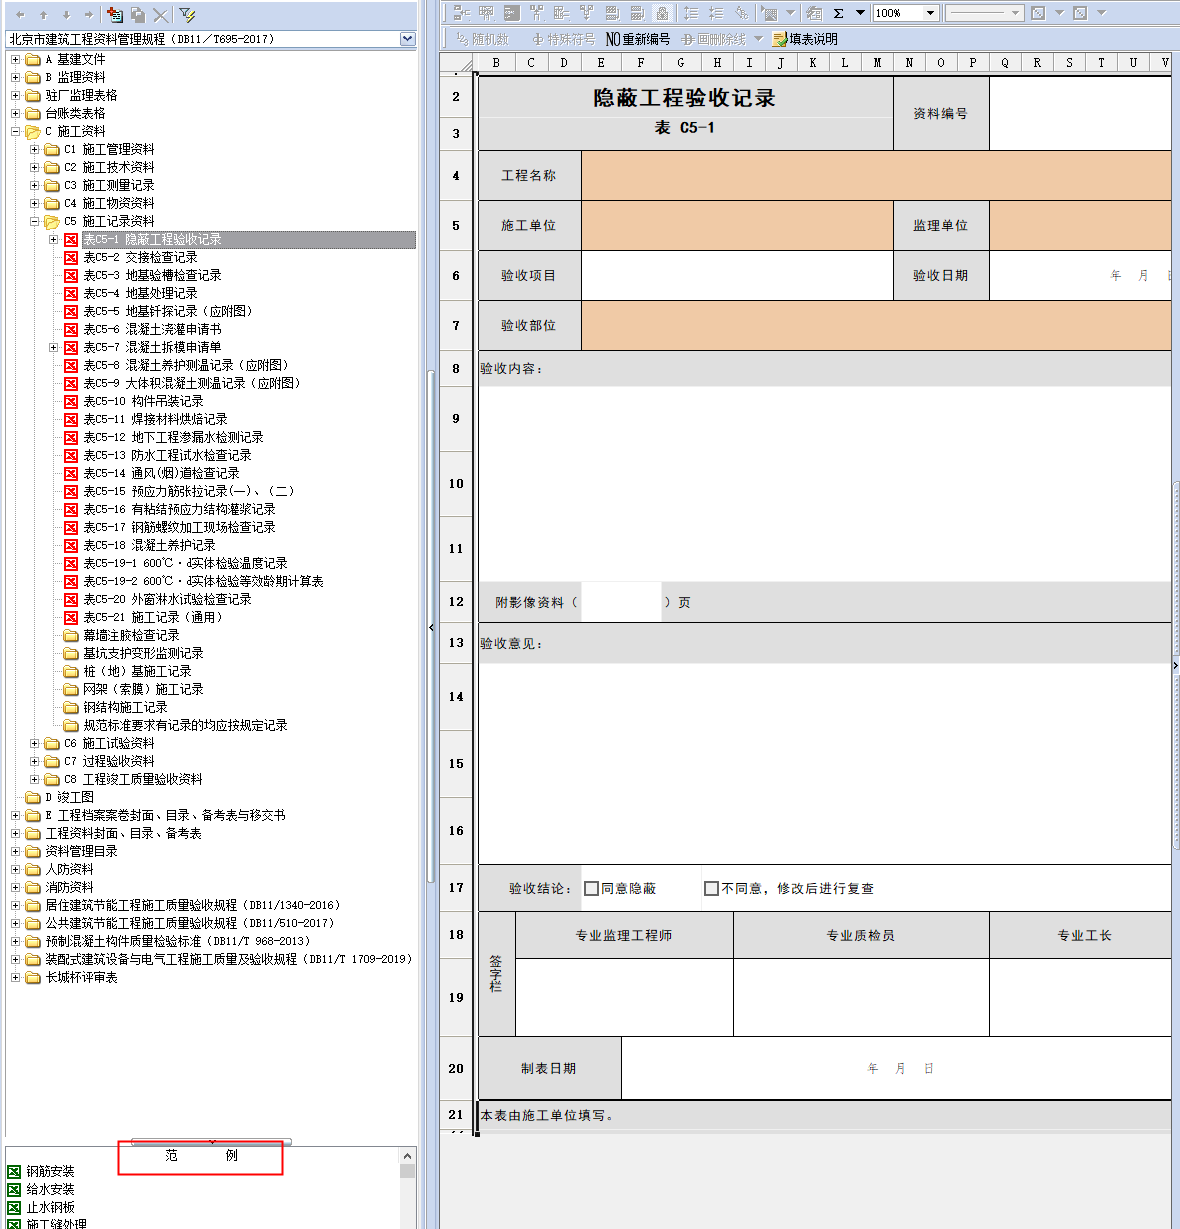Select 资料管理目录 in tree
This screenshot has width=1180, height=1229.
pyautogui.click(x=81, y=852)
